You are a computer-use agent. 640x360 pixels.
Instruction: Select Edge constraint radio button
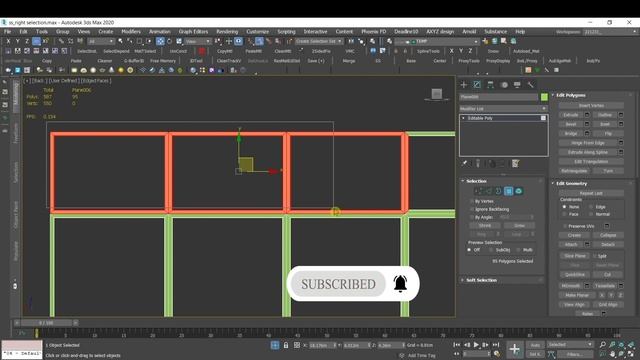(591, 207)
